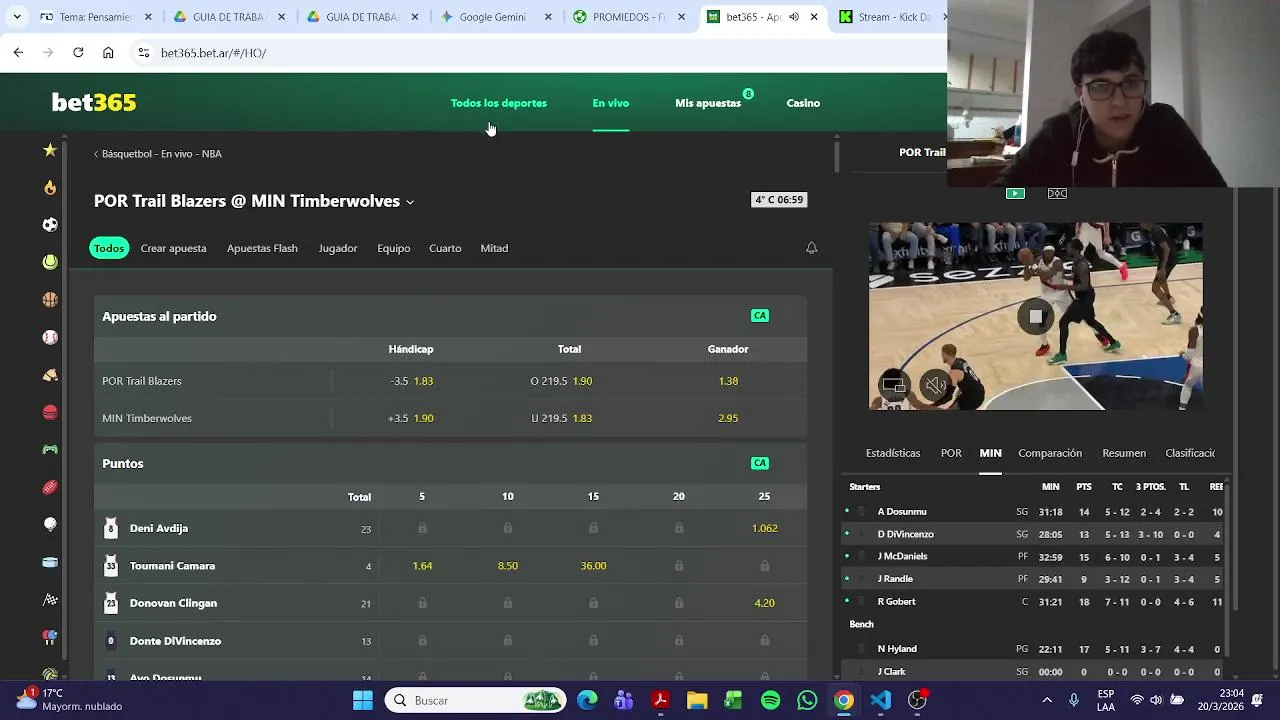Pick Deni Avdija 25 points at 1.062
The width and height of the screenshot is (1280, 720).
pos(764,528)
